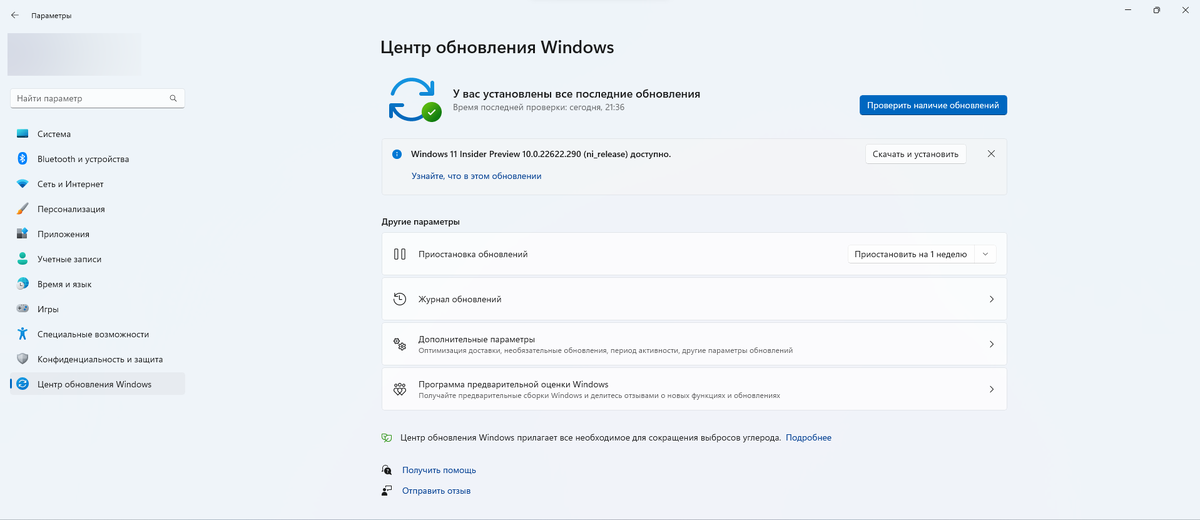1200x520 pixels.
Task: Maximize or restore the Settings window
Action: click(x=1156, y=10)
